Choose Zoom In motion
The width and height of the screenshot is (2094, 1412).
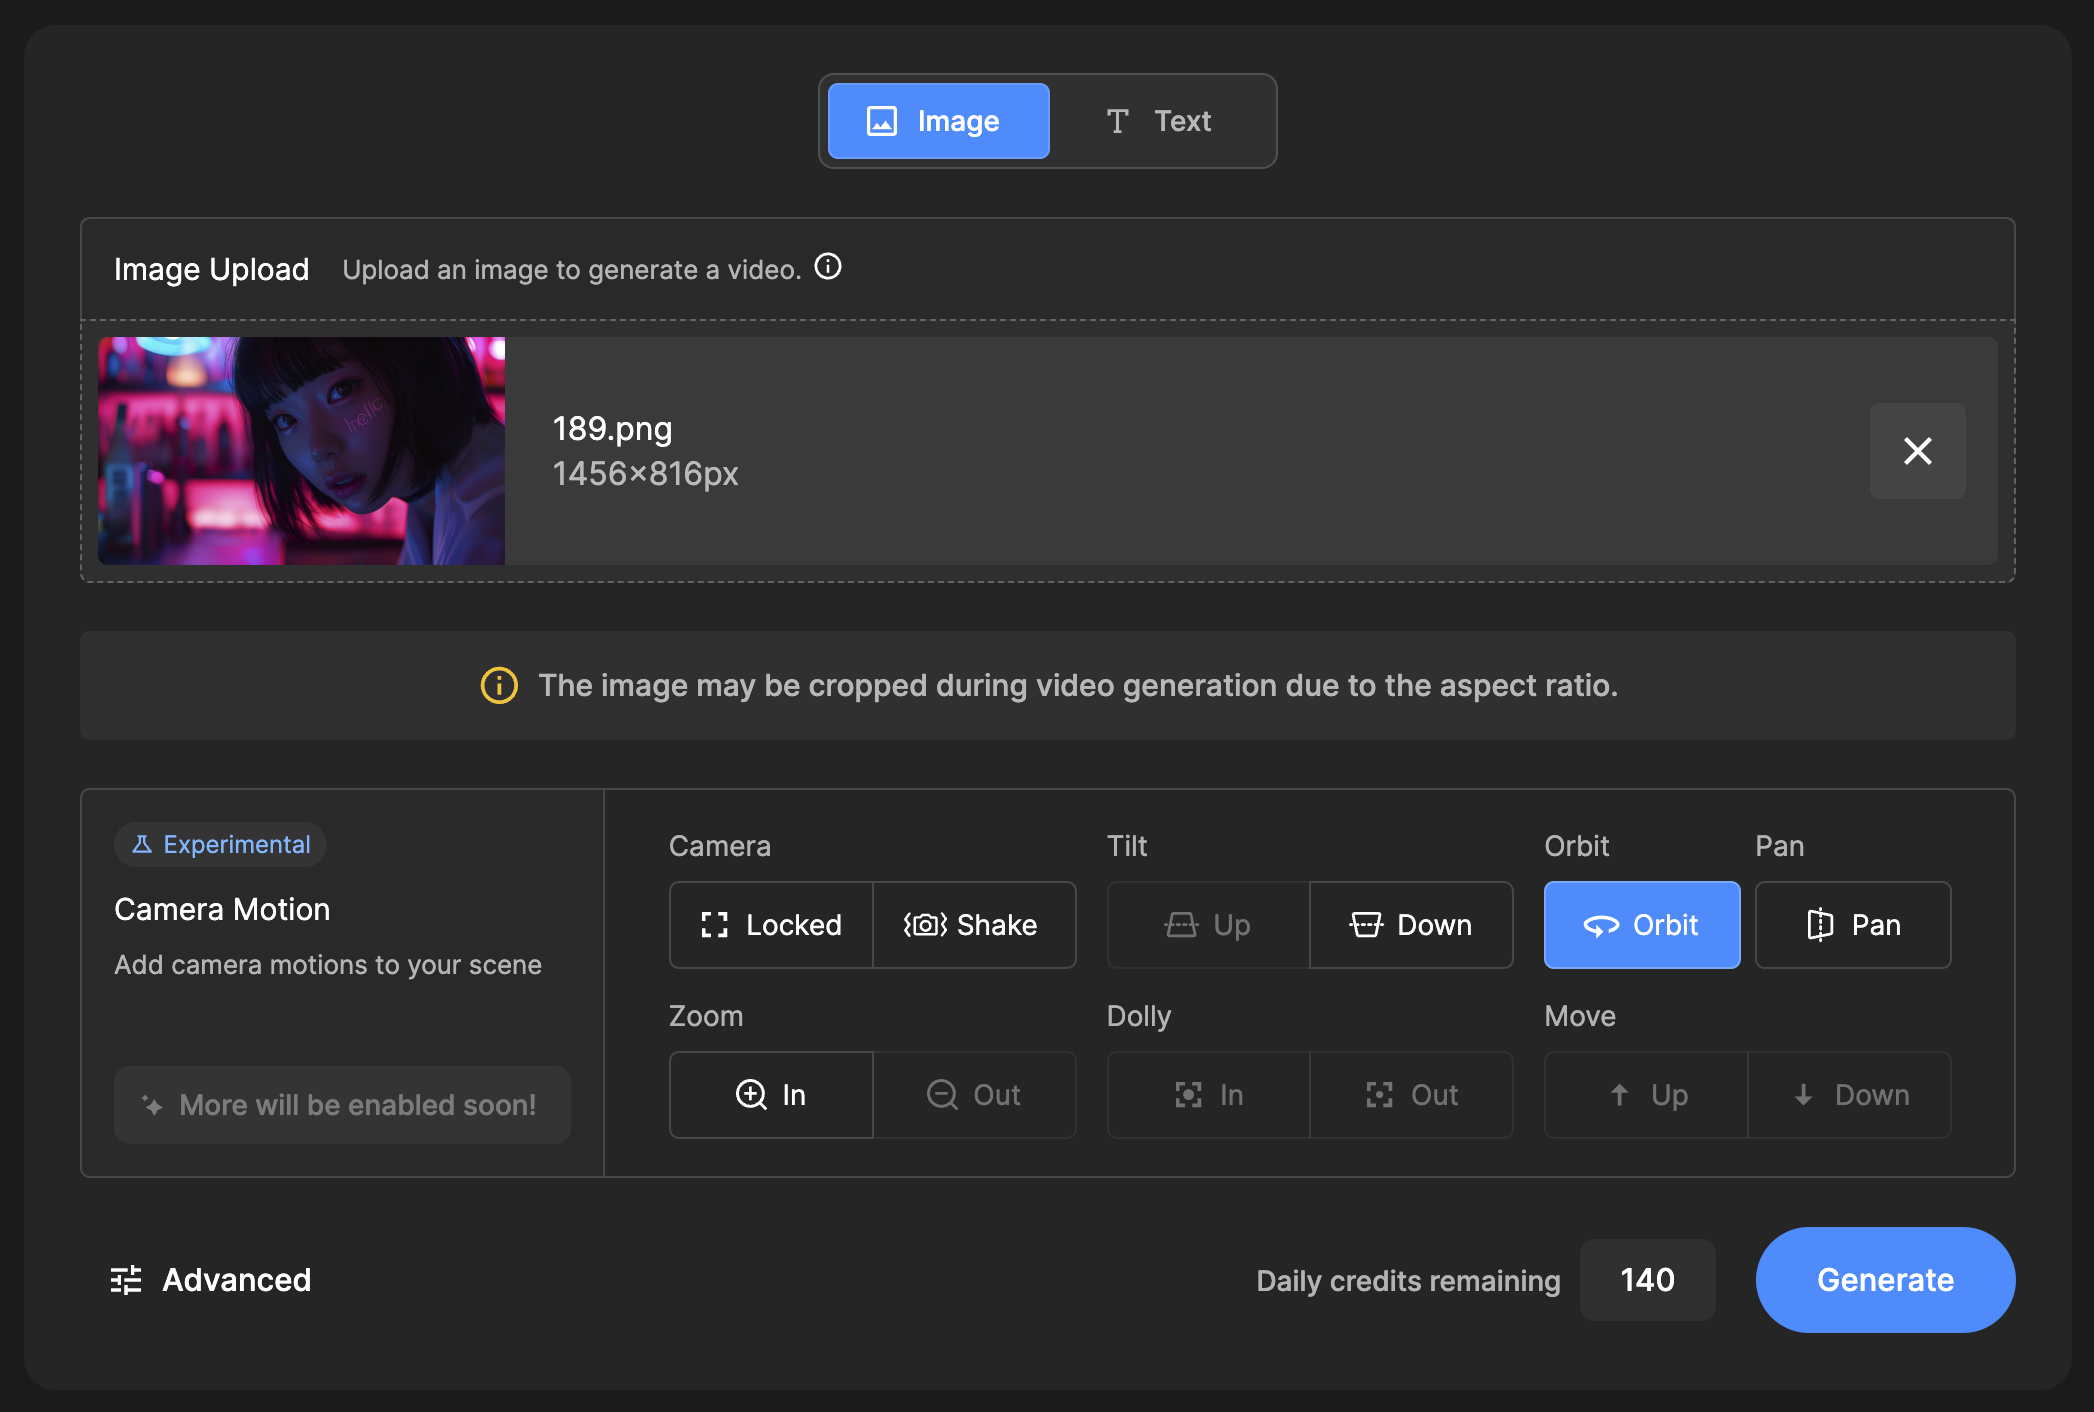771,1095
